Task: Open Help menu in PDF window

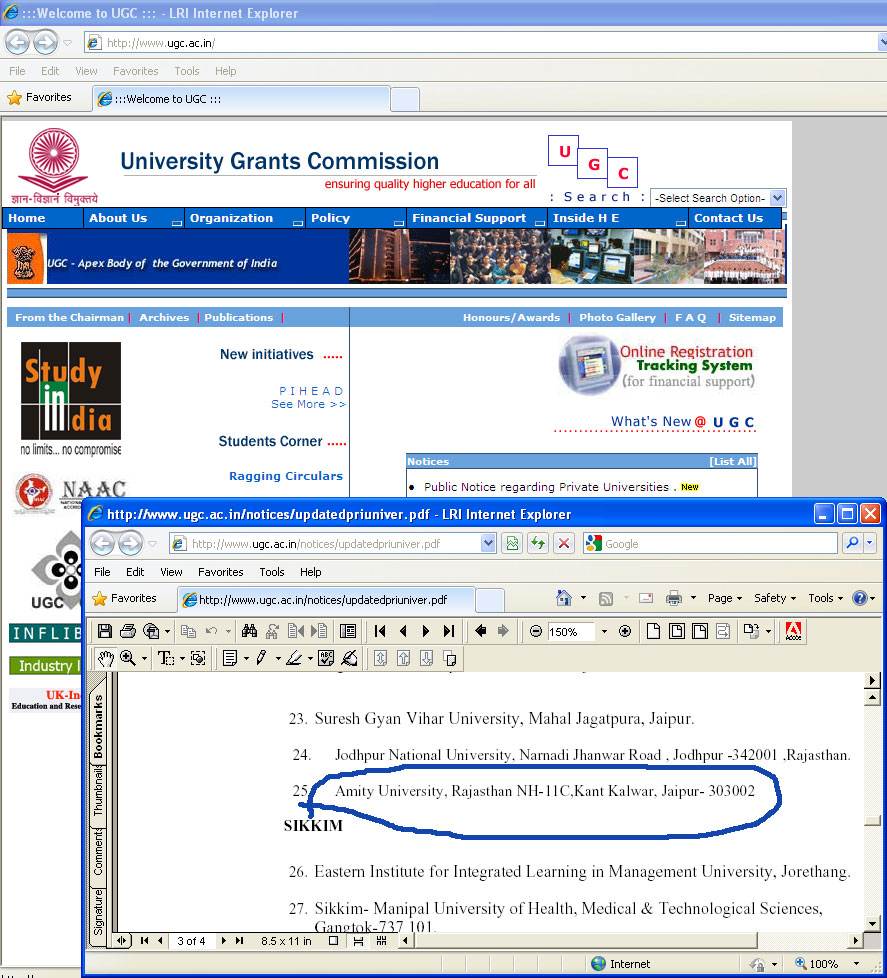Action: [311, 572]
